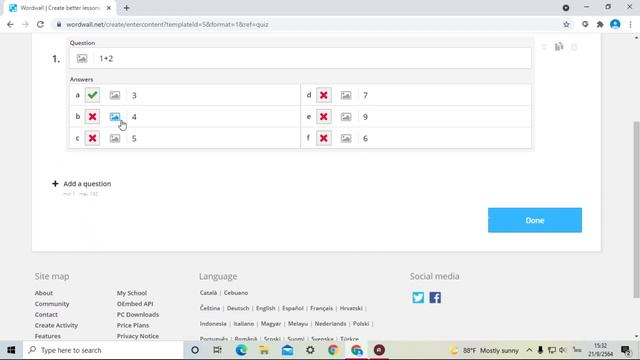The width and height of the screenshot is (640, 360).
Task: Open Settings gear in the taskbar
Action: point(310,350)
